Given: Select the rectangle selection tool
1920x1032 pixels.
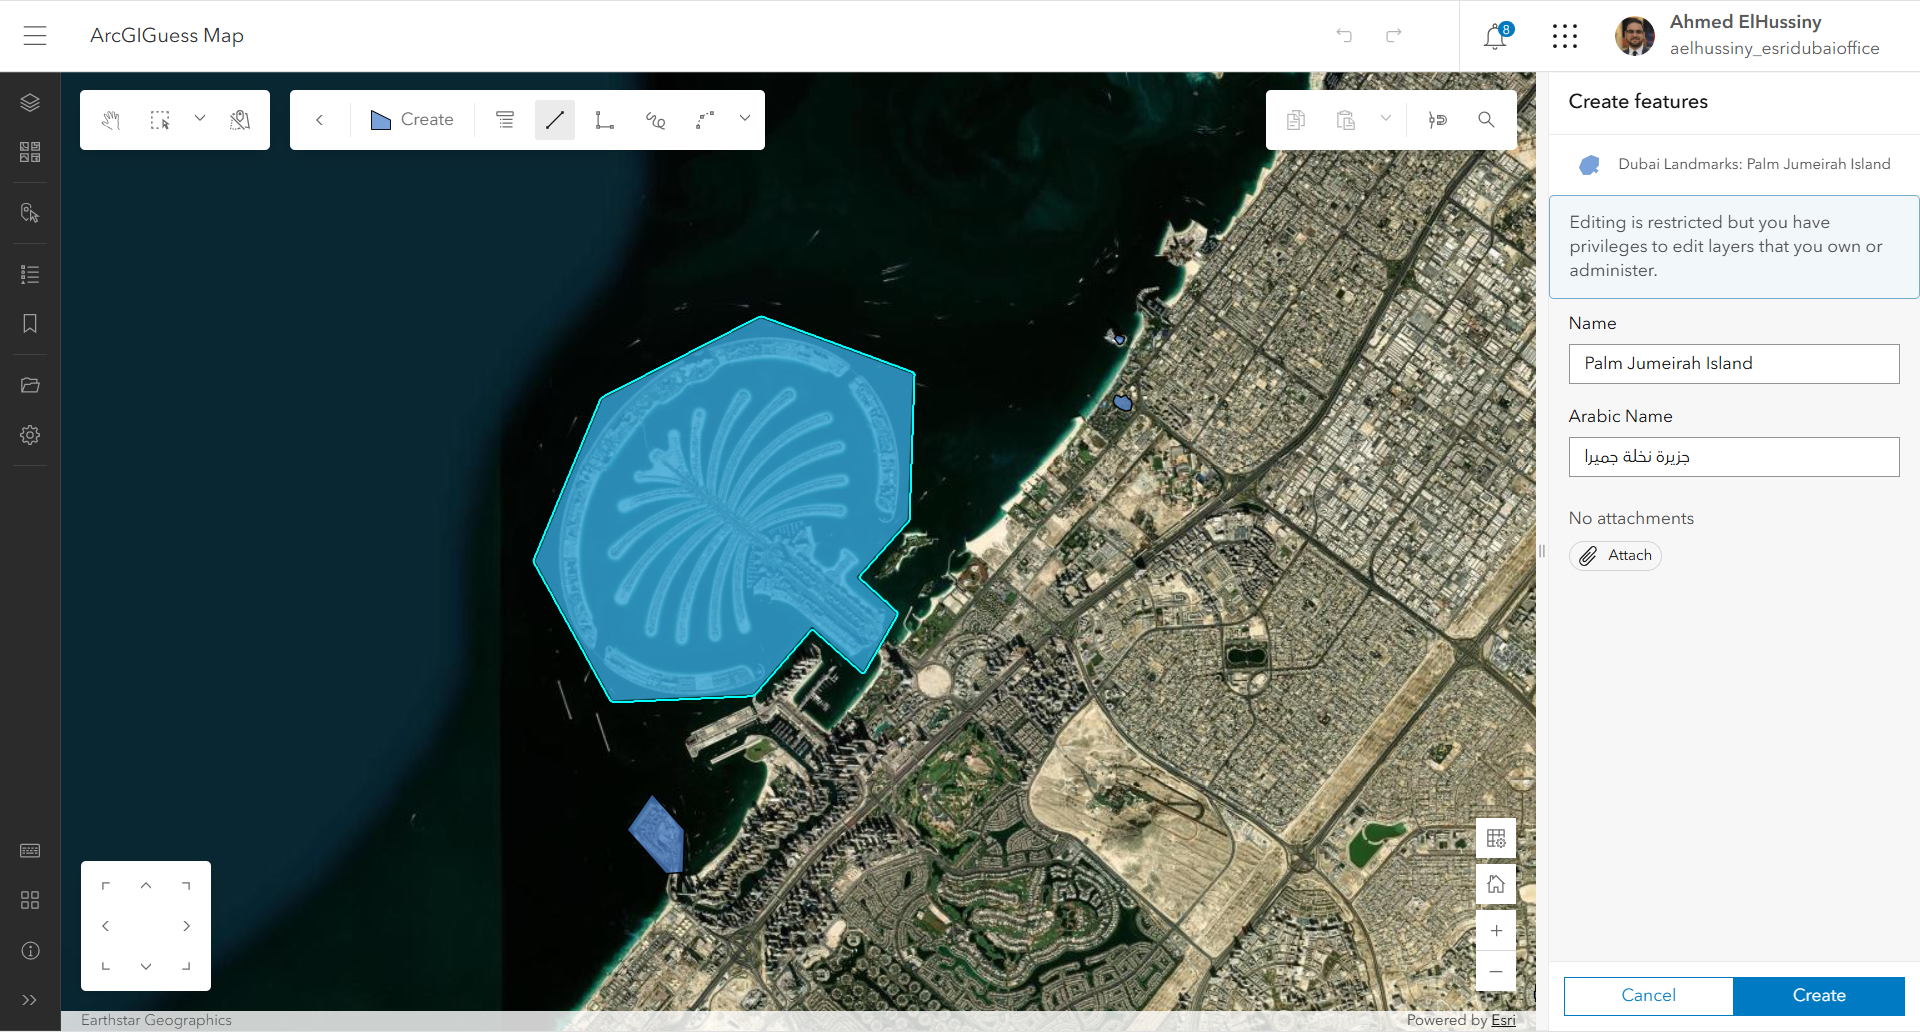Looking at the screenshot, I should point(160,120).
